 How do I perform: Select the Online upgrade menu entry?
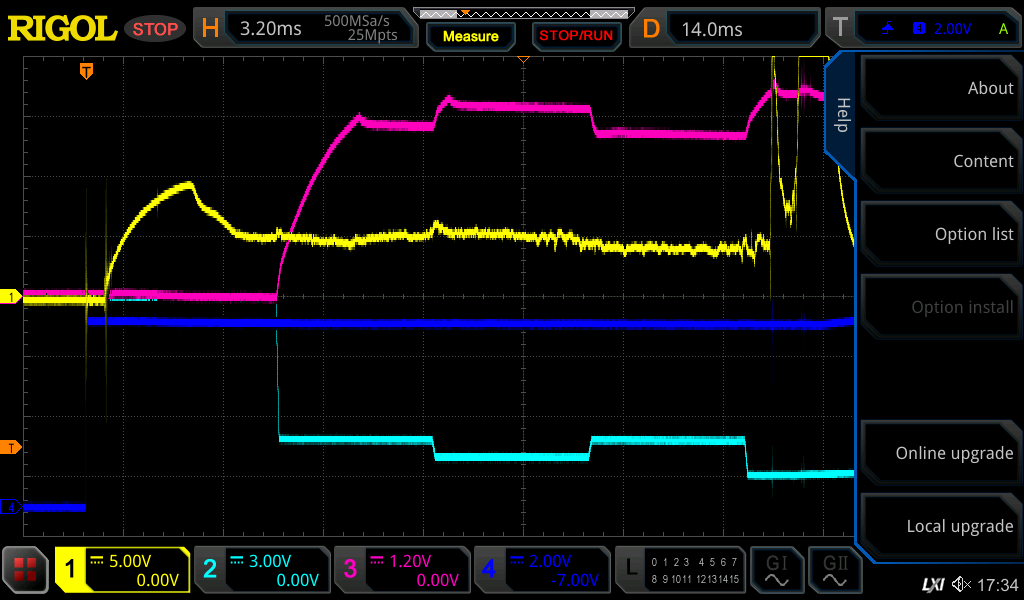(x=940, y=453)
